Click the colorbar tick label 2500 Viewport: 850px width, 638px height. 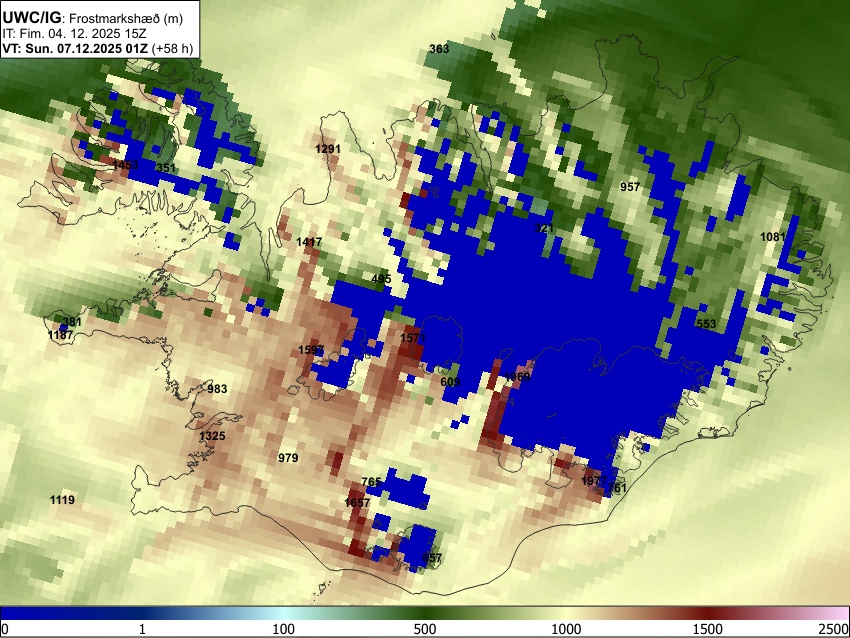point(835,629)
